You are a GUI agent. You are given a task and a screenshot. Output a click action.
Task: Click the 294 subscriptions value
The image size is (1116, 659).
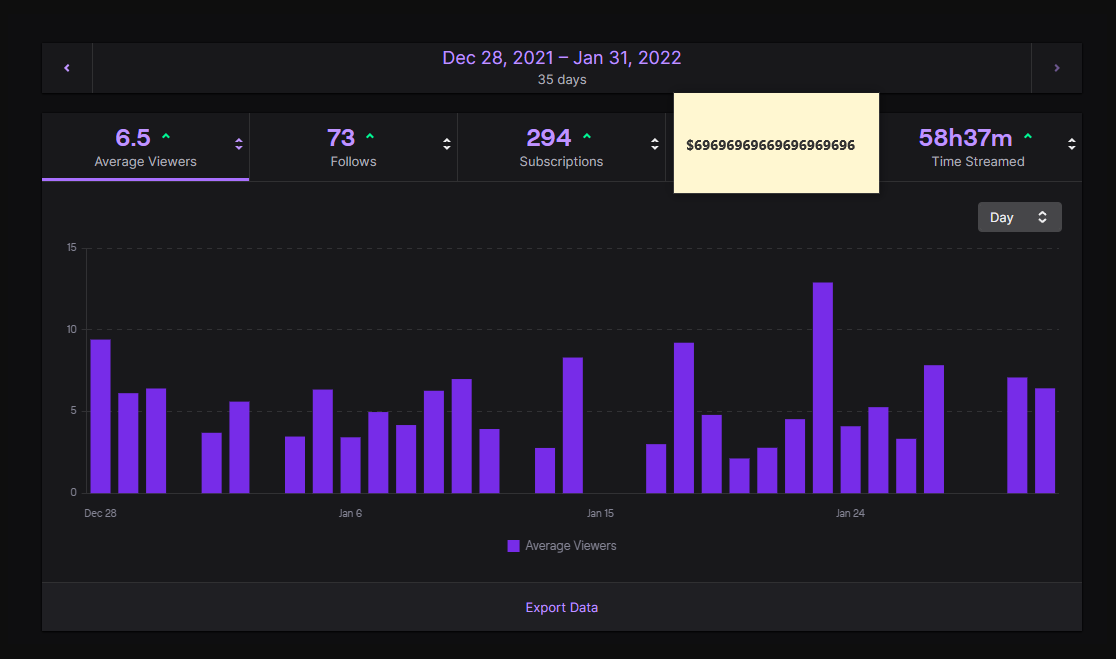tap(549, 137)
